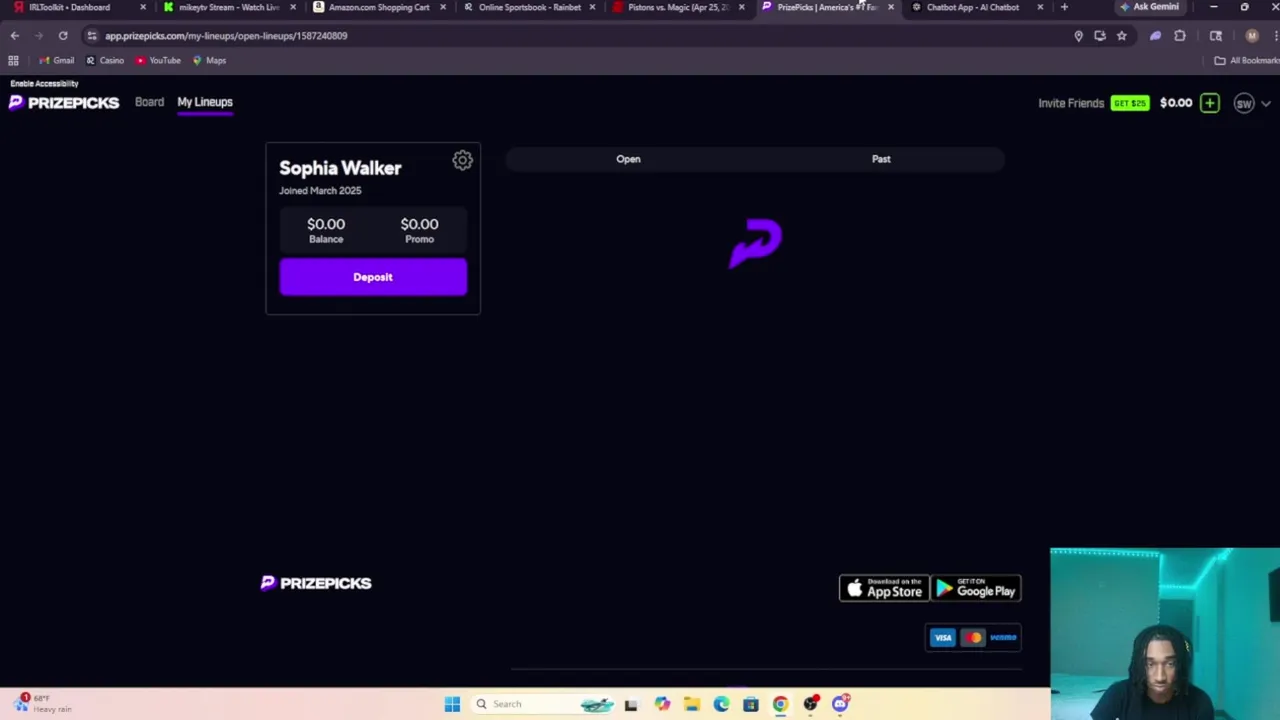Reload the page
This screenshot has width=1280, height=720.
click(x=63, y=36)
